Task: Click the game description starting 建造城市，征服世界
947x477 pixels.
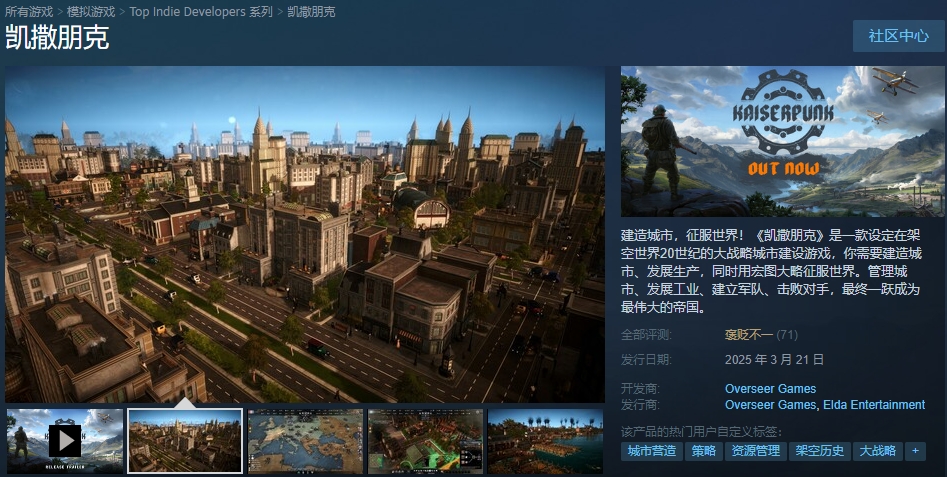Action: click(771, 271)
